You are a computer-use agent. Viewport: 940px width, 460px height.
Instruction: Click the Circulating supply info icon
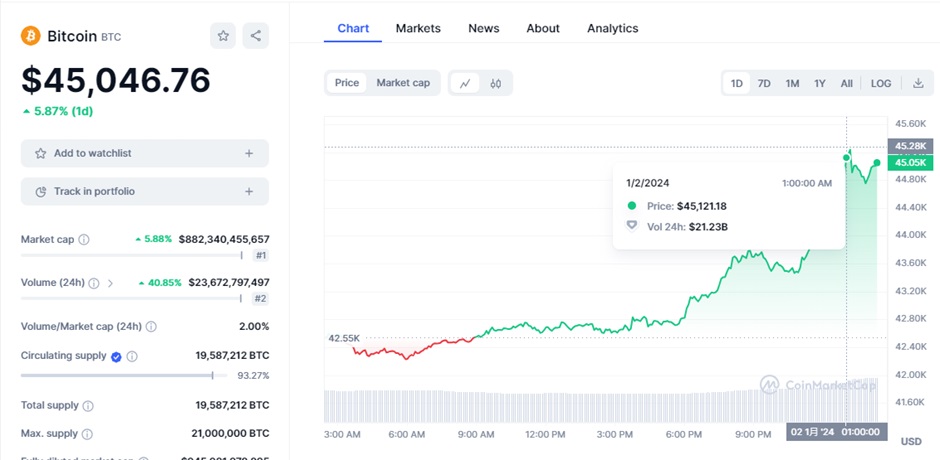132,356
